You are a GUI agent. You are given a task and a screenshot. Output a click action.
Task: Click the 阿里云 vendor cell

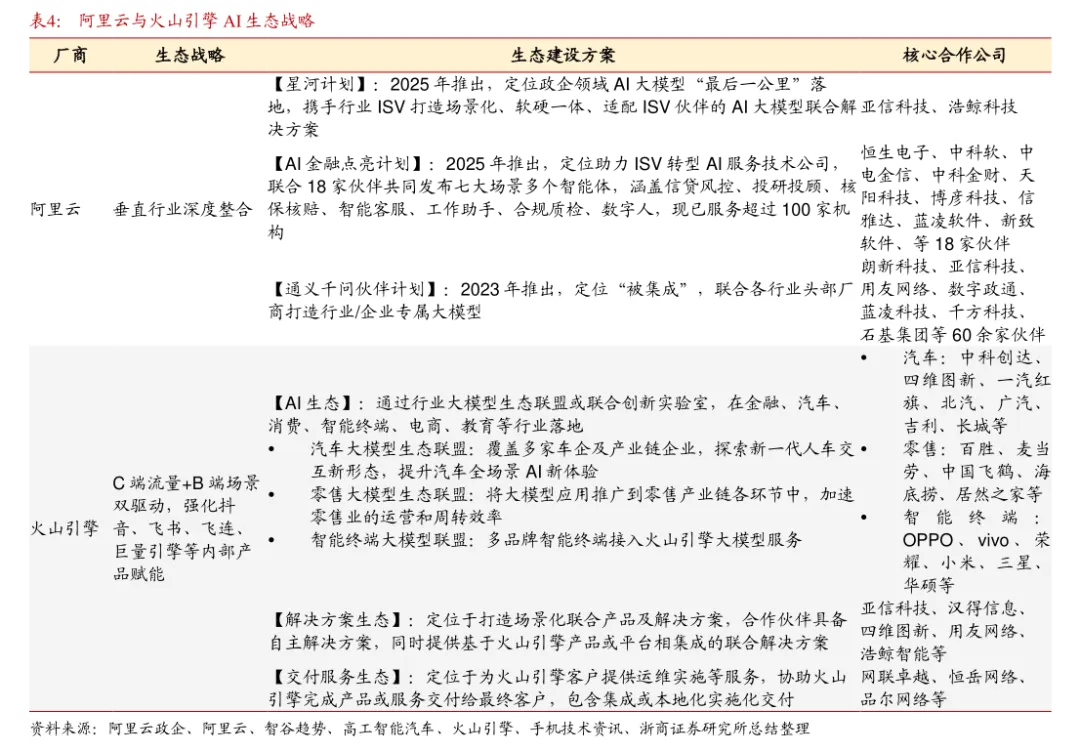[x=55, y=209]
